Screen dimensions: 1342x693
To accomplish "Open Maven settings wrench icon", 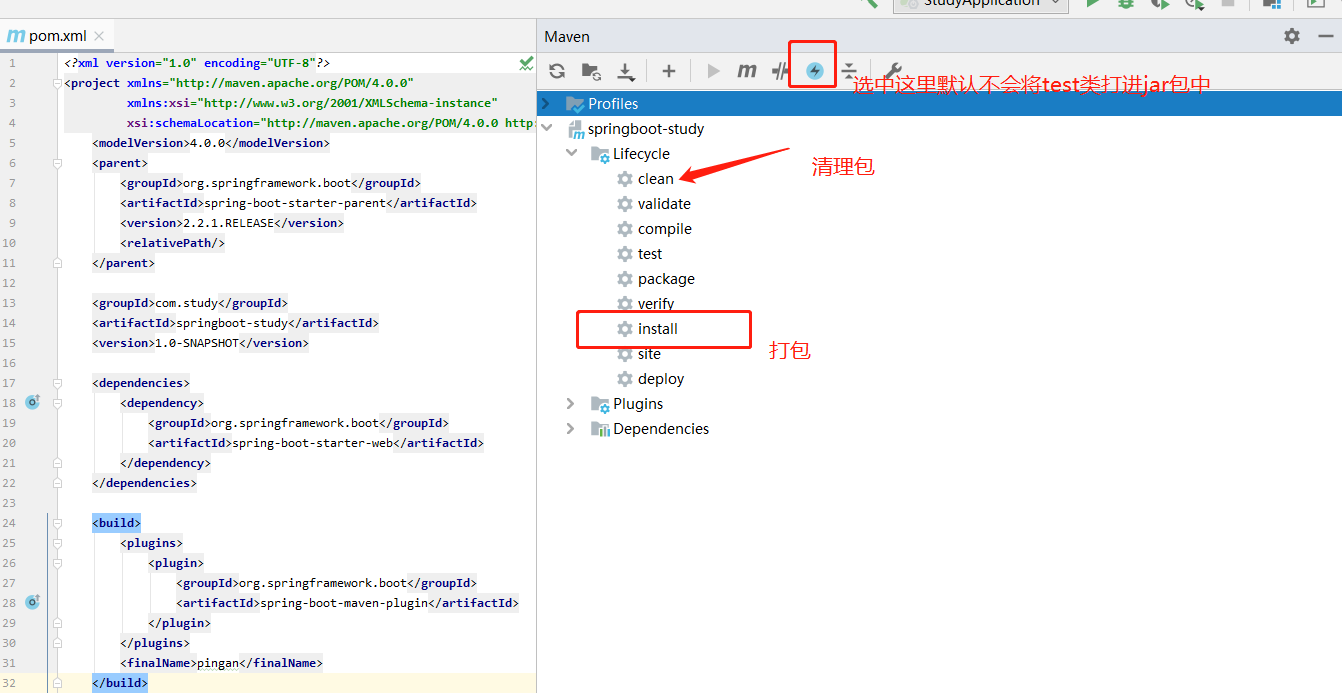I will (892, 71).
